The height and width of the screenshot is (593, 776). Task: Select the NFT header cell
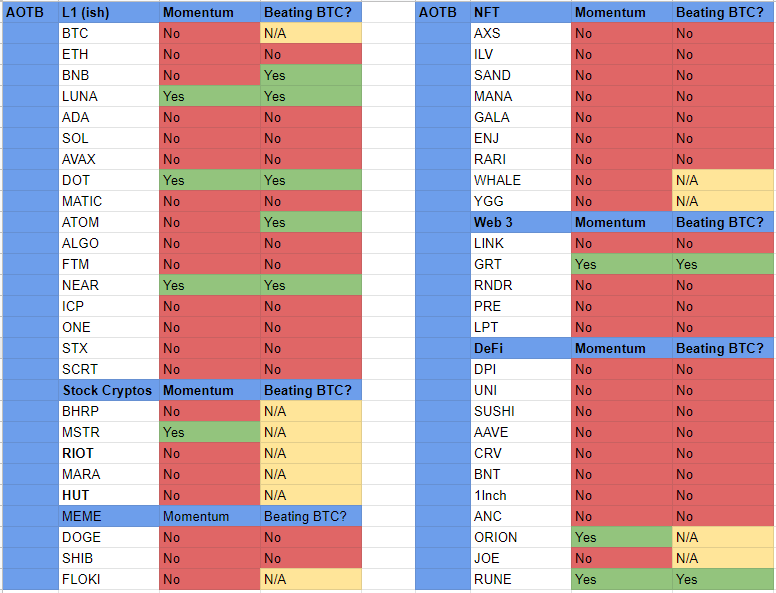point(521,12)
